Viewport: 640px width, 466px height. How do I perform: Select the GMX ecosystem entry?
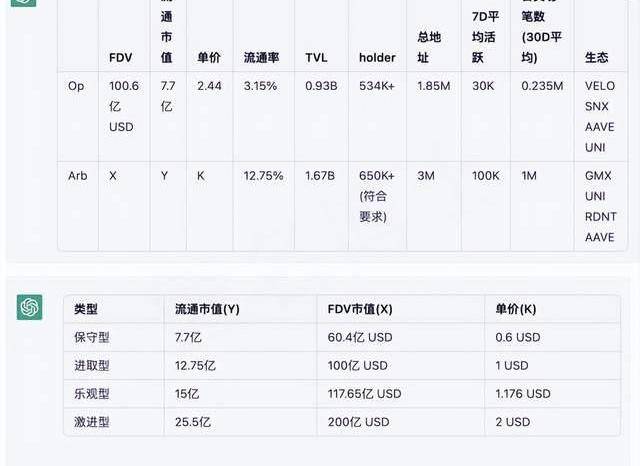tap(599, 175)
